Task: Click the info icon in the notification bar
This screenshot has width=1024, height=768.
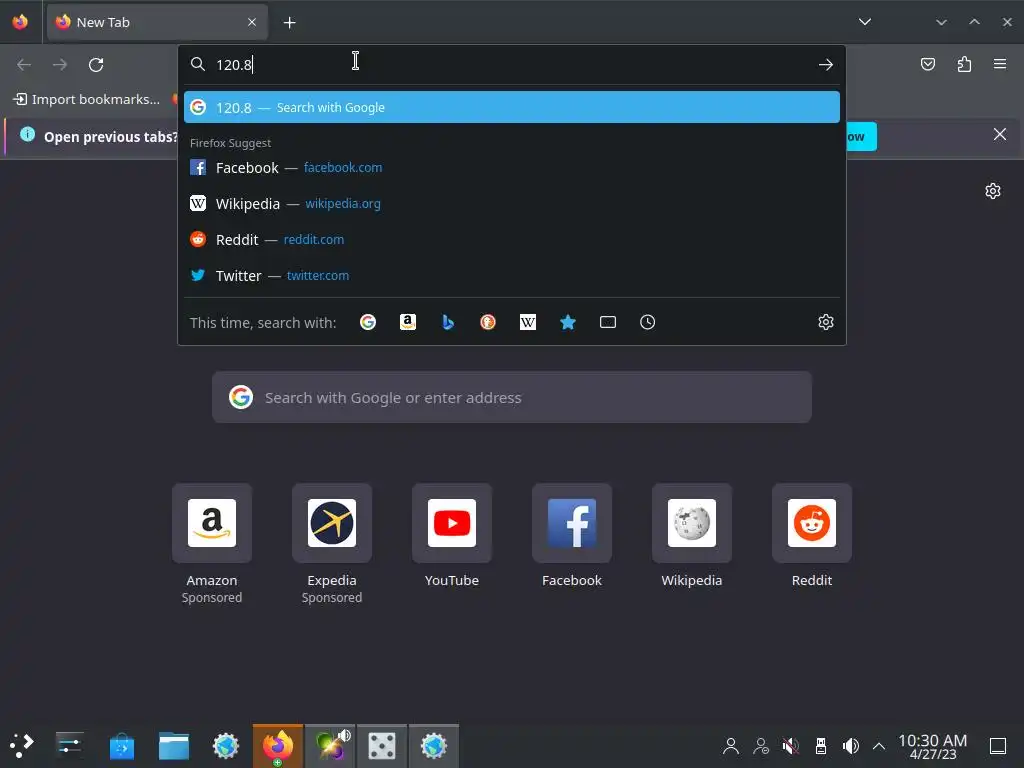Action: pos(27,135)
